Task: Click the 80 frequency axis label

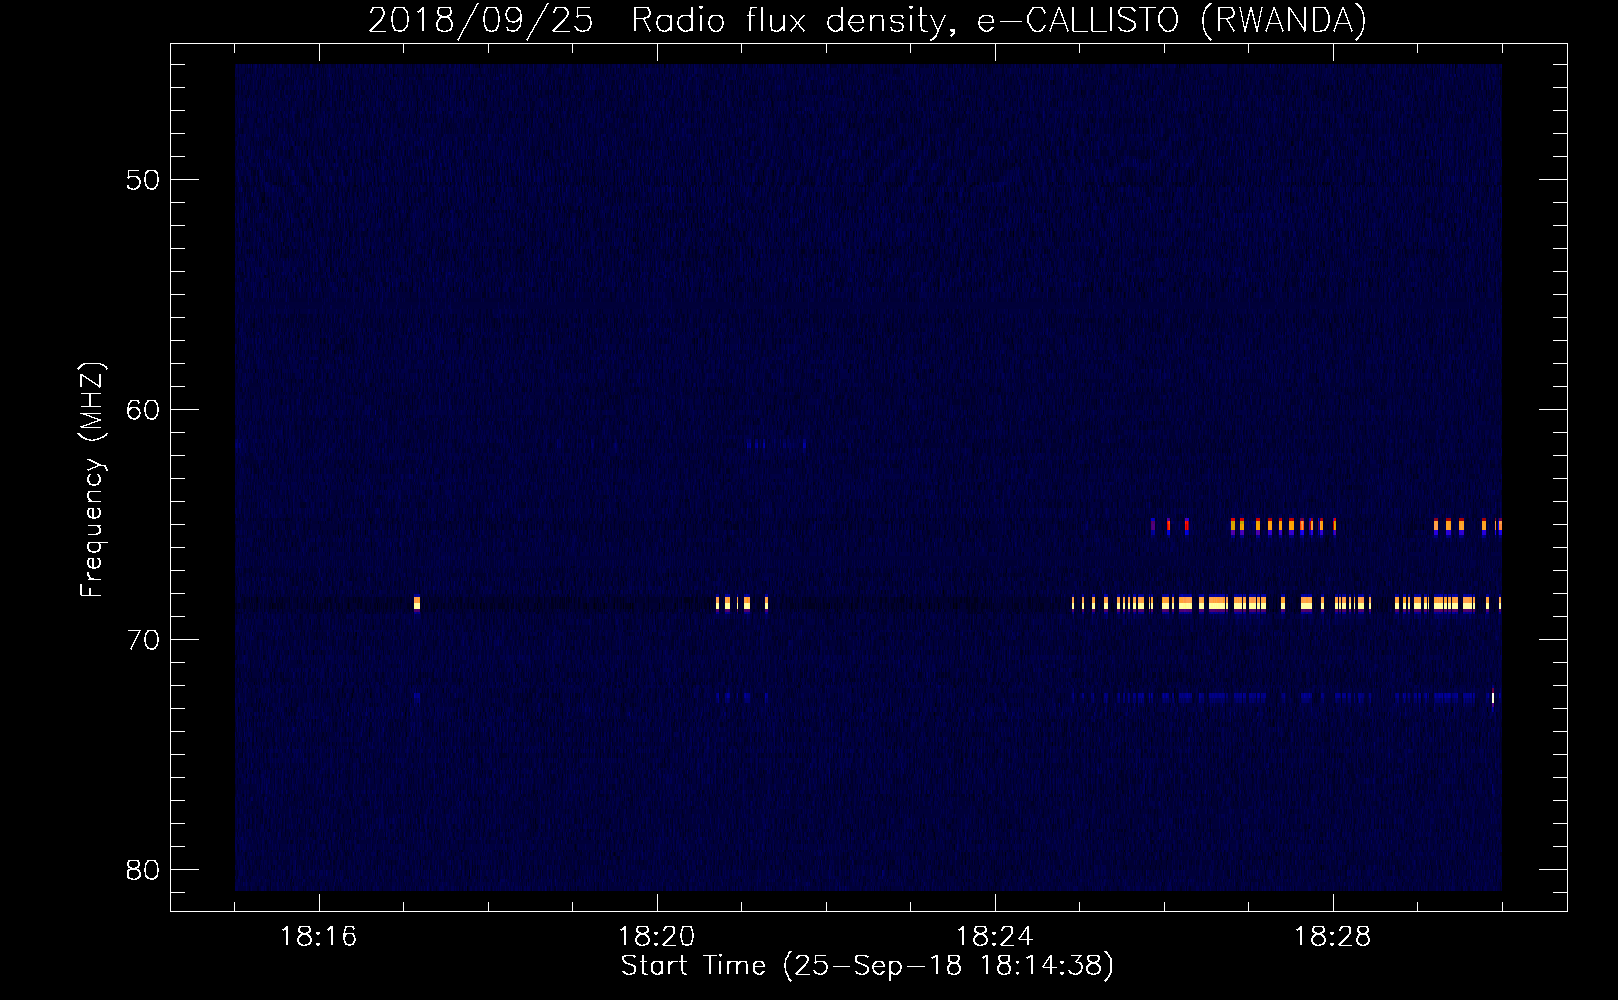Action: 144,869
